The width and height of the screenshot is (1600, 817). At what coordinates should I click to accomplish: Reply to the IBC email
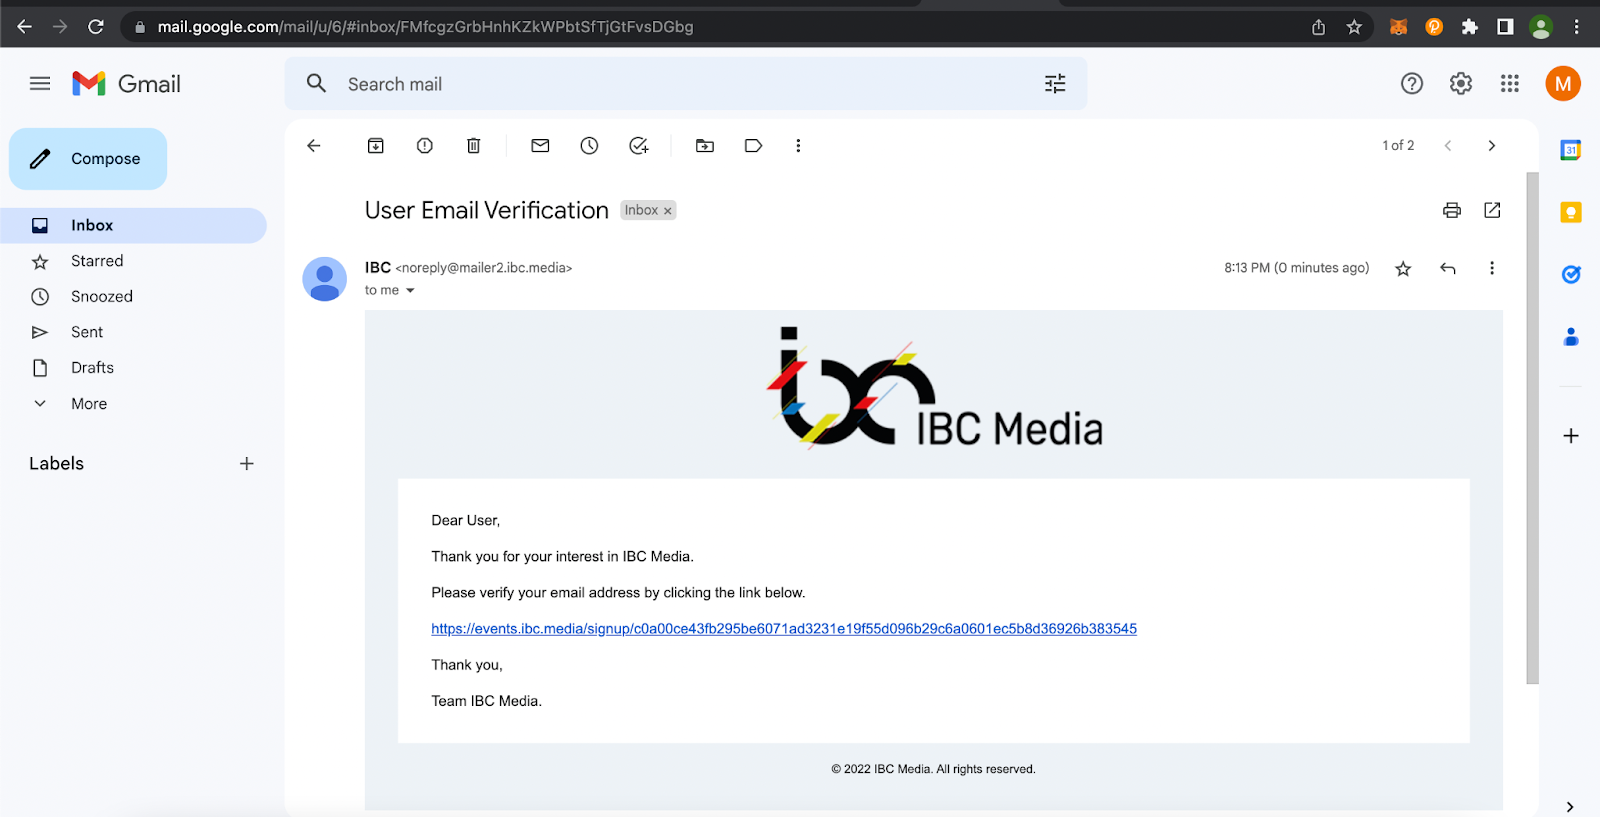(x=1448, y=268)
